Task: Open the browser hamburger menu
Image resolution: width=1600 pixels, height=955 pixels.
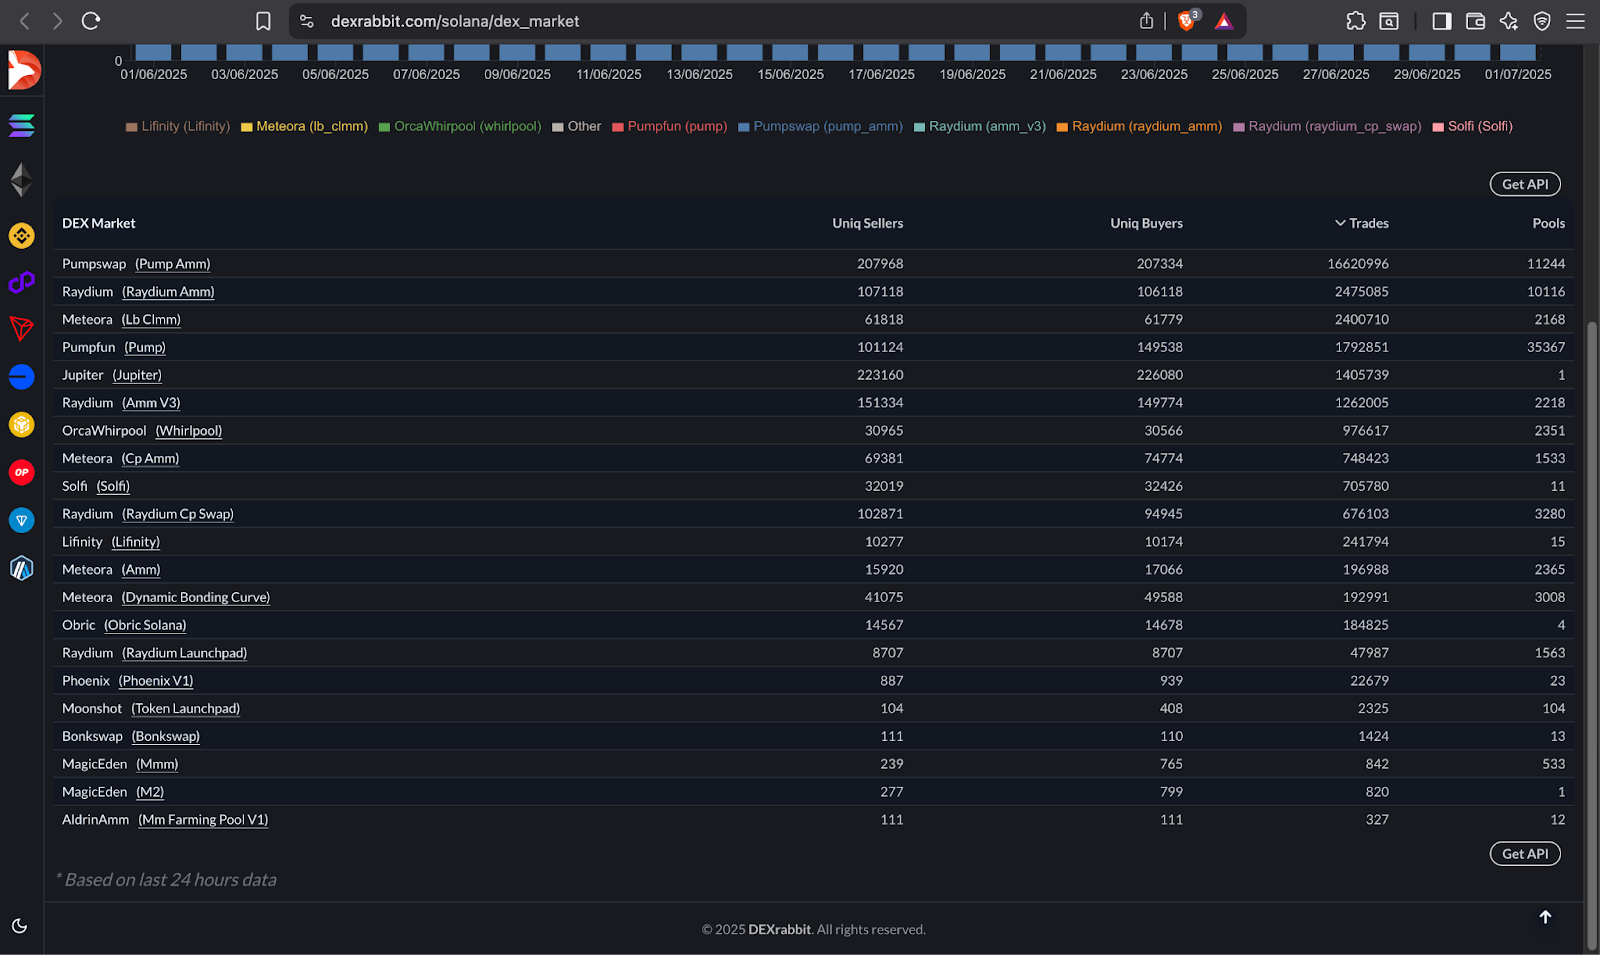Action: 1575,21
